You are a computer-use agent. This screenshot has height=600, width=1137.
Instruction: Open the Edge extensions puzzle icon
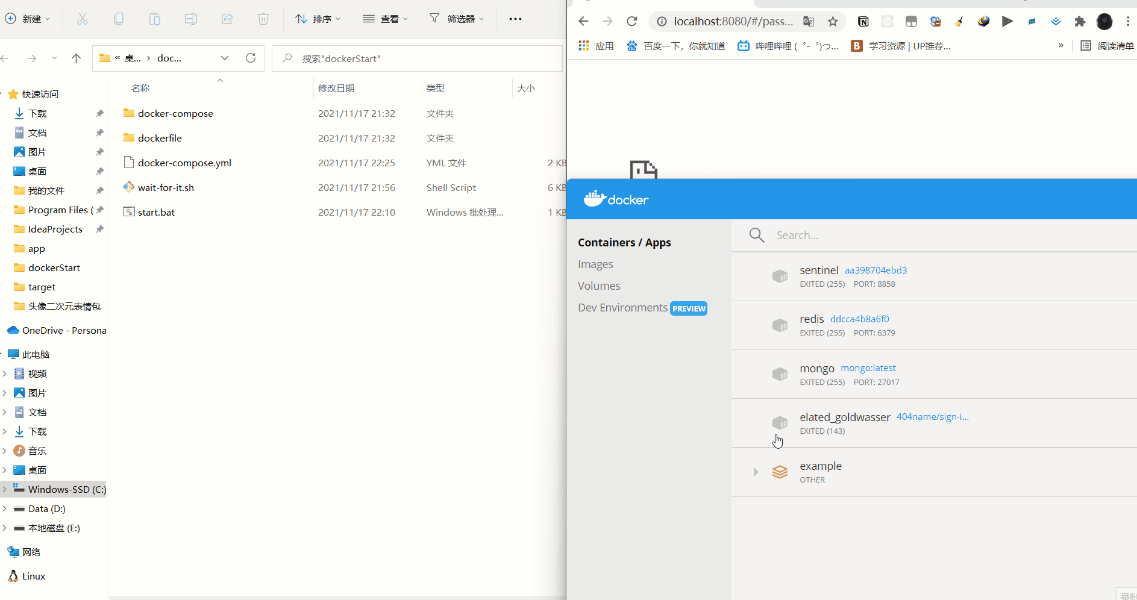1081,20
